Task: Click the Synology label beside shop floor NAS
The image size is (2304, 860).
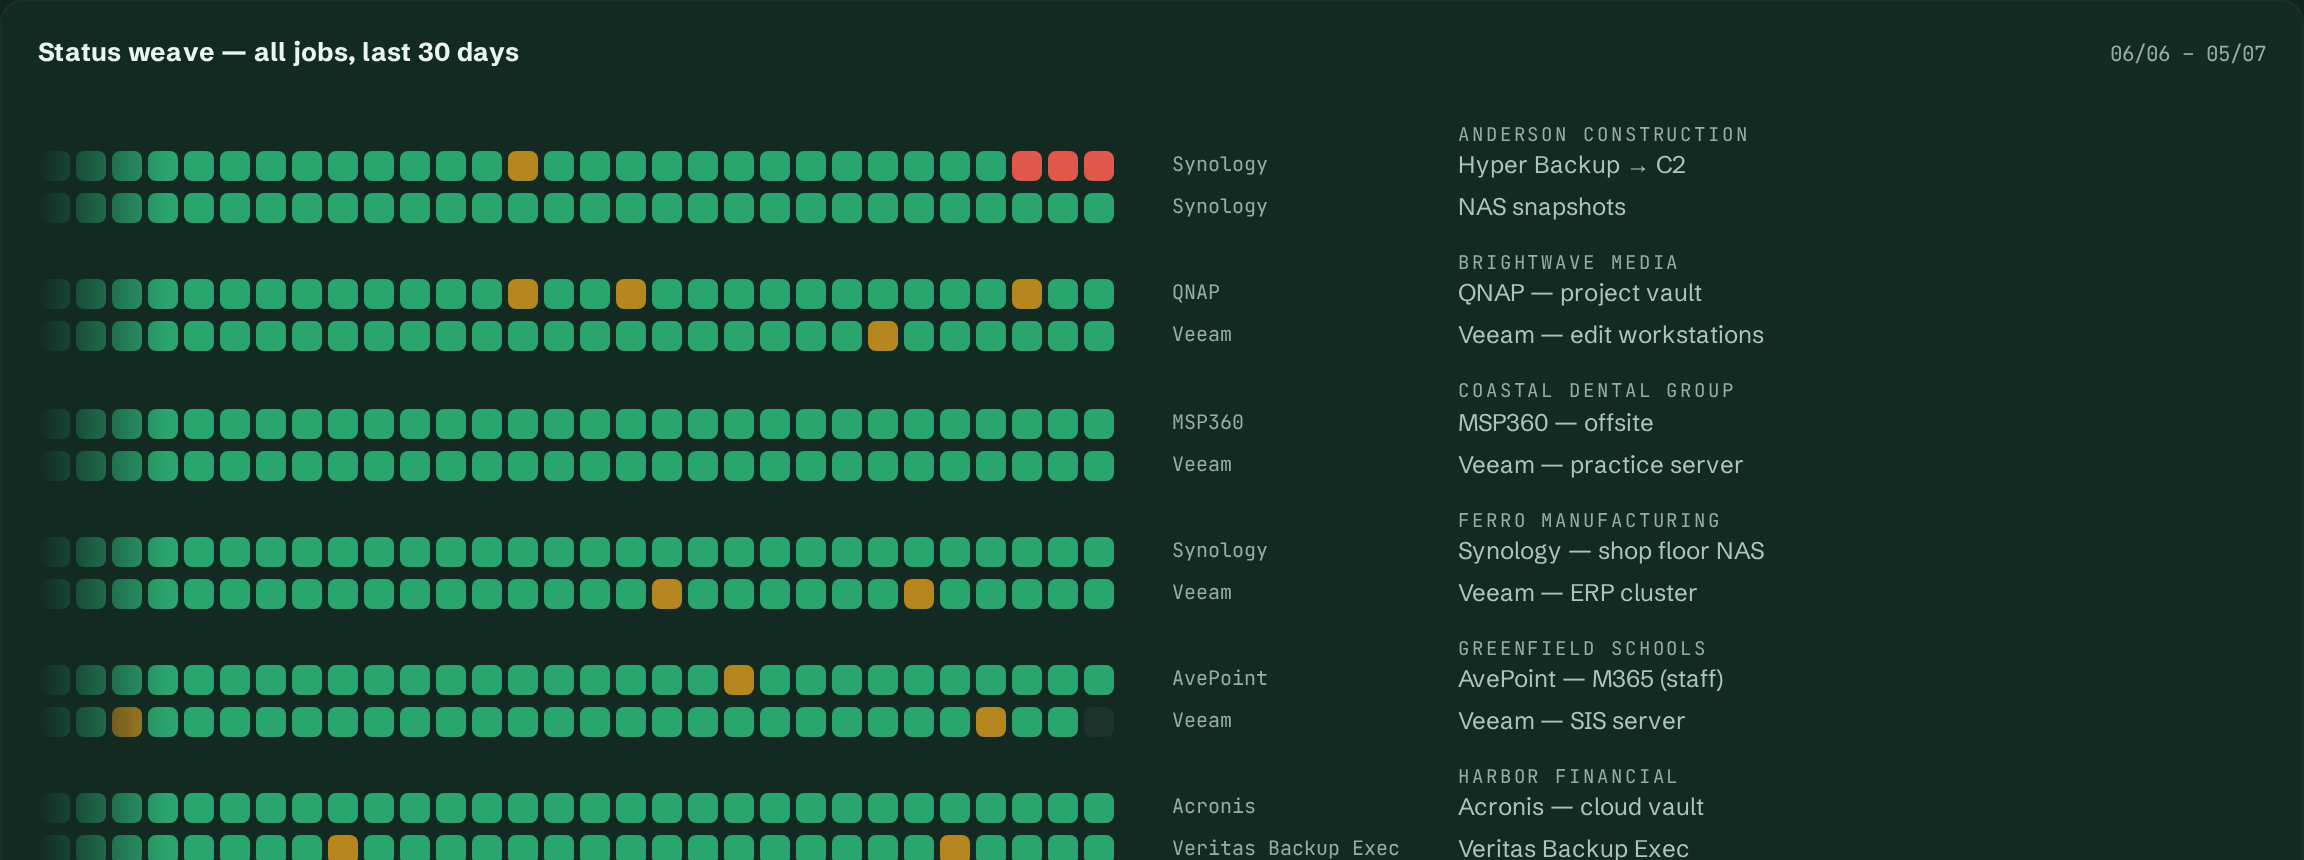Action: click(1220, 551)
